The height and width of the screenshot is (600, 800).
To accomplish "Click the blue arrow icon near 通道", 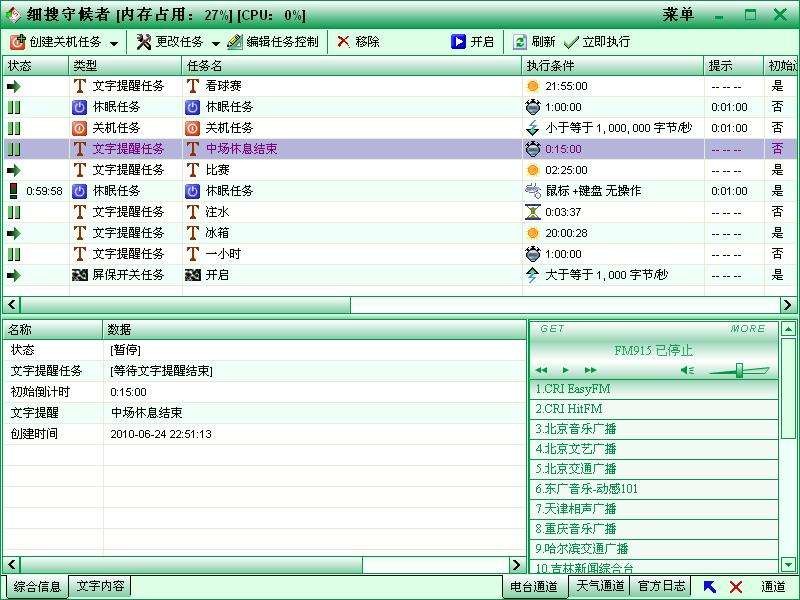I will click(x=710, y=587).
